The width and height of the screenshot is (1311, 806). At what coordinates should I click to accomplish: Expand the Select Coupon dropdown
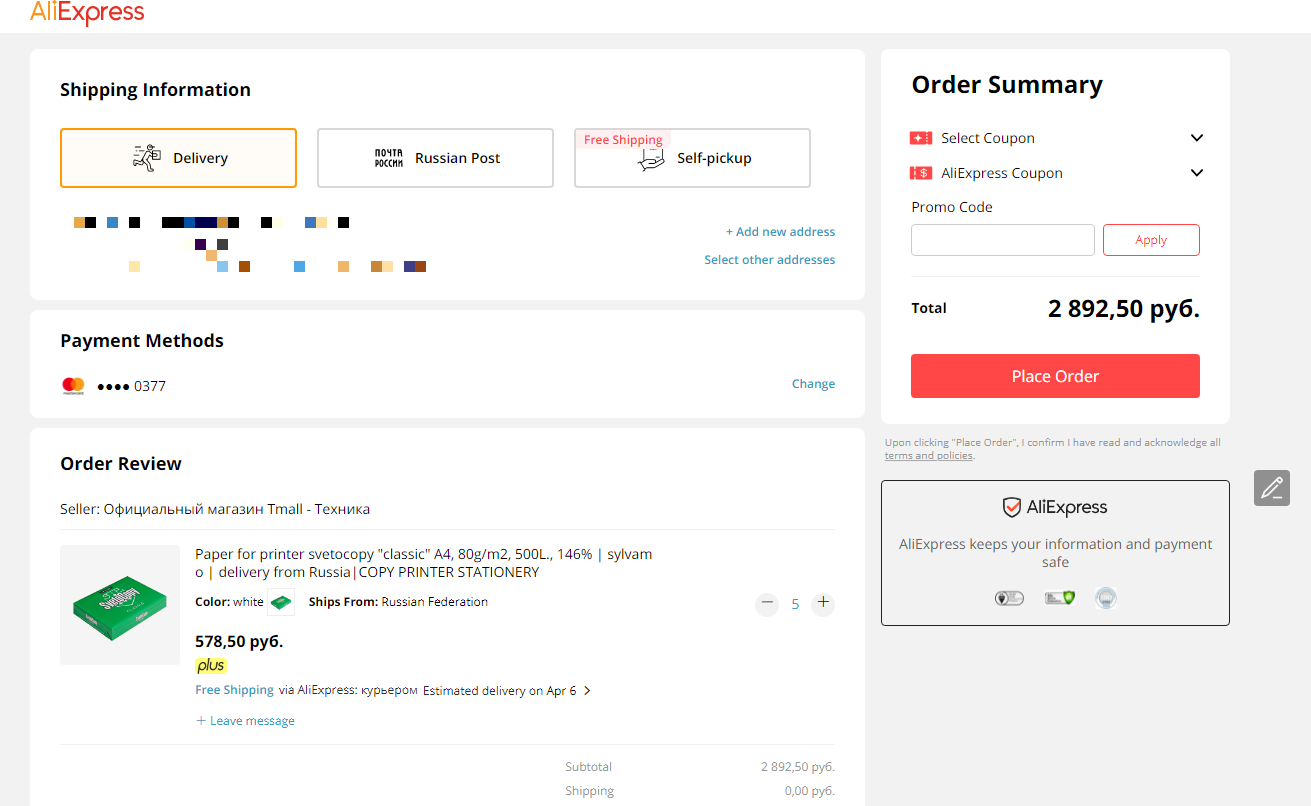1197,138
